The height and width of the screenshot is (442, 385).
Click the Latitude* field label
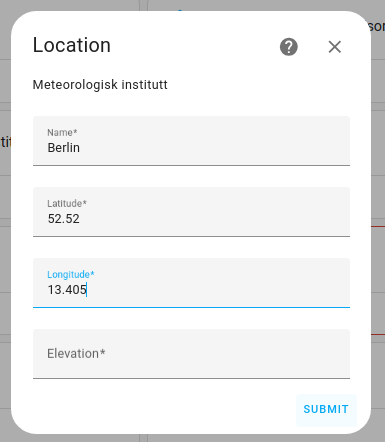pos(67,203)
